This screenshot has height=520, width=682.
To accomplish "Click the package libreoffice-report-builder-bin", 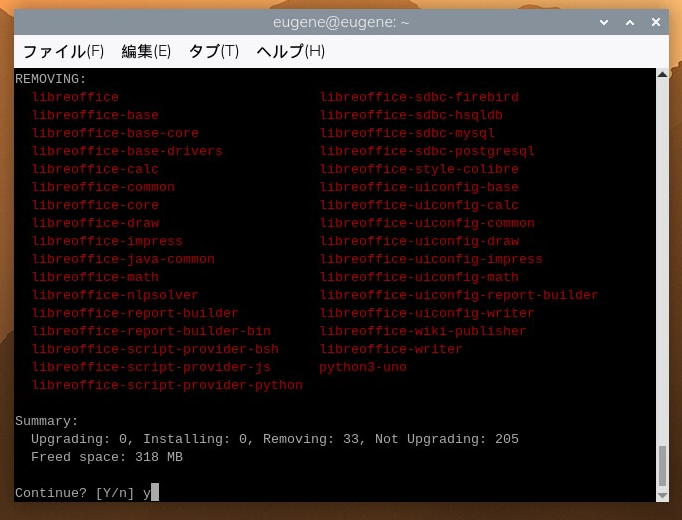I will [151, 331].
